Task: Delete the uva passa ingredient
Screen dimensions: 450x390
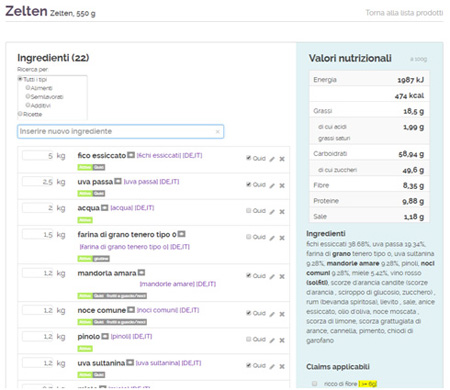Action: [x=282, y=185]
